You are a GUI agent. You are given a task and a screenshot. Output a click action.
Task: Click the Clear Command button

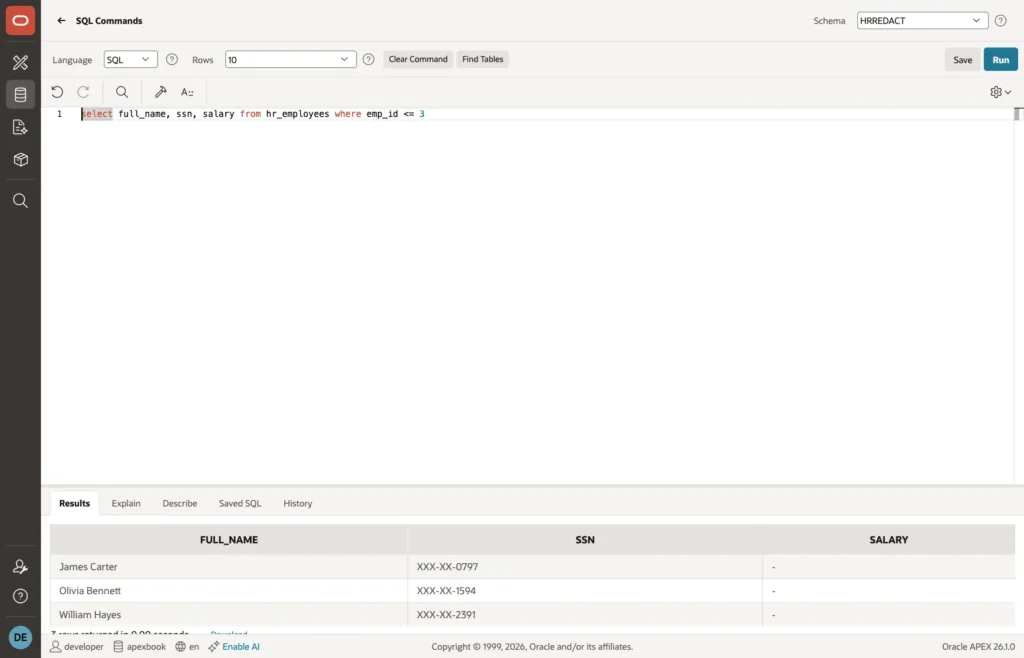pyautogui.click(x=418, y=59)
